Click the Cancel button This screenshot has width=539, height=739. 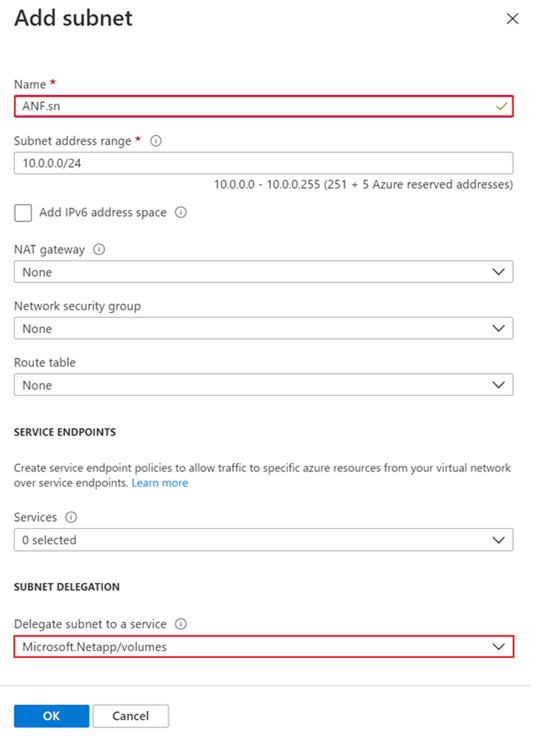(x=131, y=716)
